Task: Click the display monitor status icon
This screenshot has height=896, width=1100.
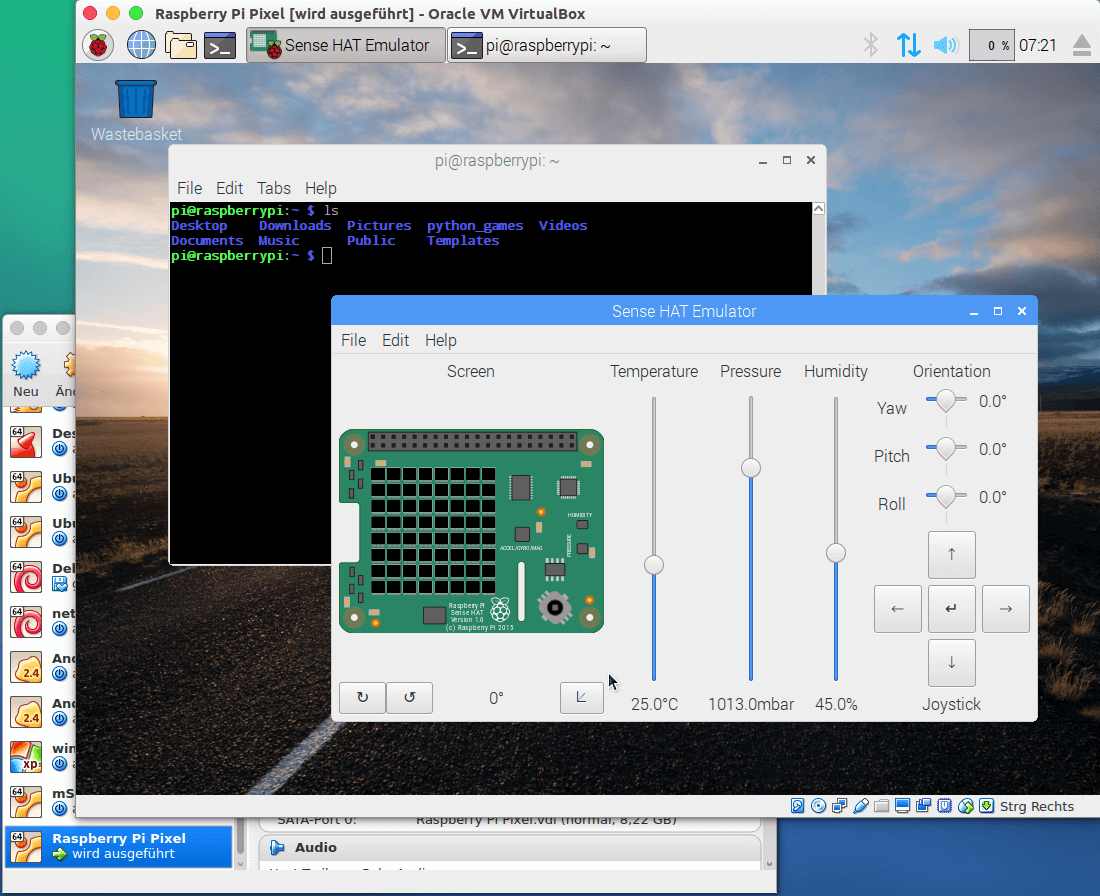Action: tap(902, 806)
